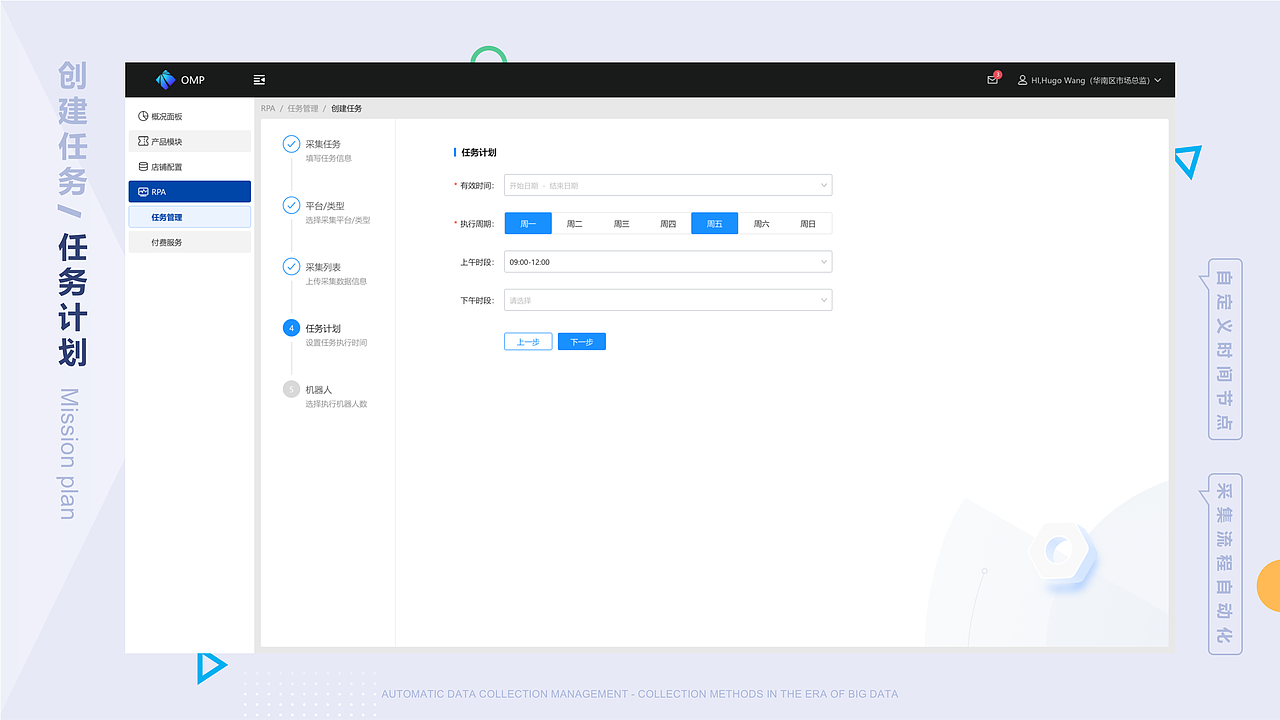The image size is (1280, 720).
Task: Click the 任务管理 breadcrumb link
Action: click(303, 108)
